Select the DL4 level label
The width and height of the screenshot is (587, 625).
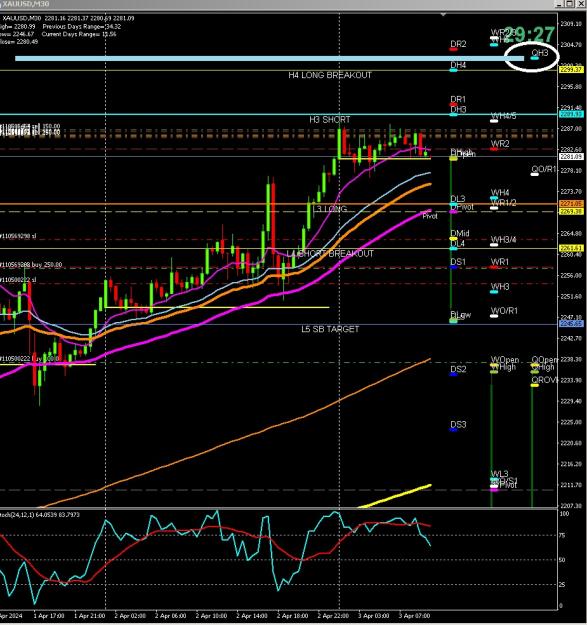(457, 243)
